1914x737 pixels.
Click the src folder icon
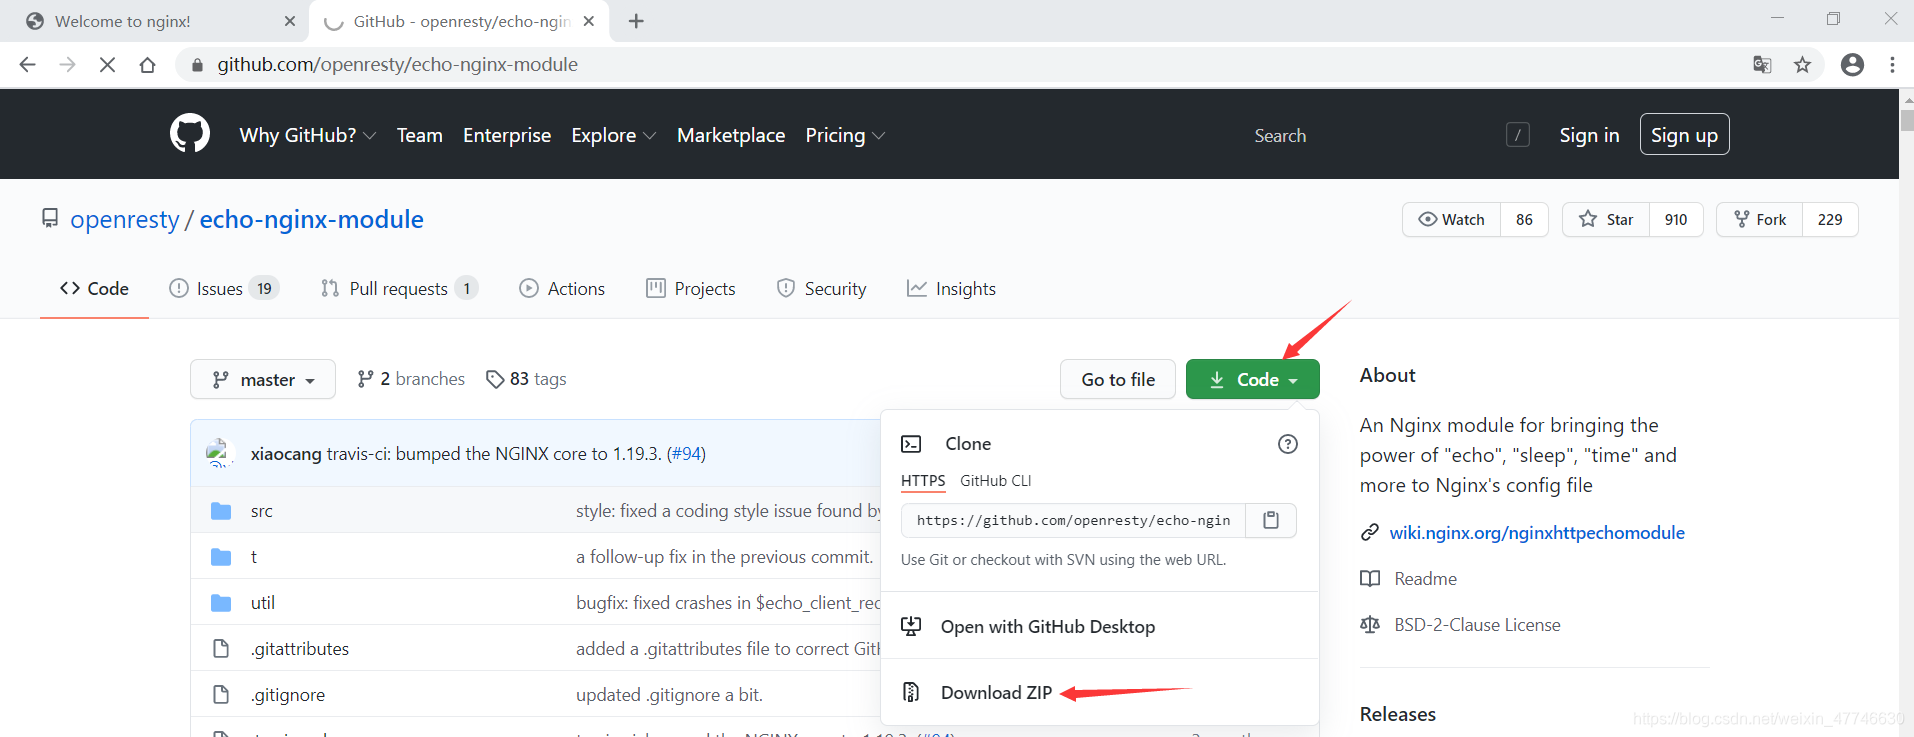[x=221, y=511]
